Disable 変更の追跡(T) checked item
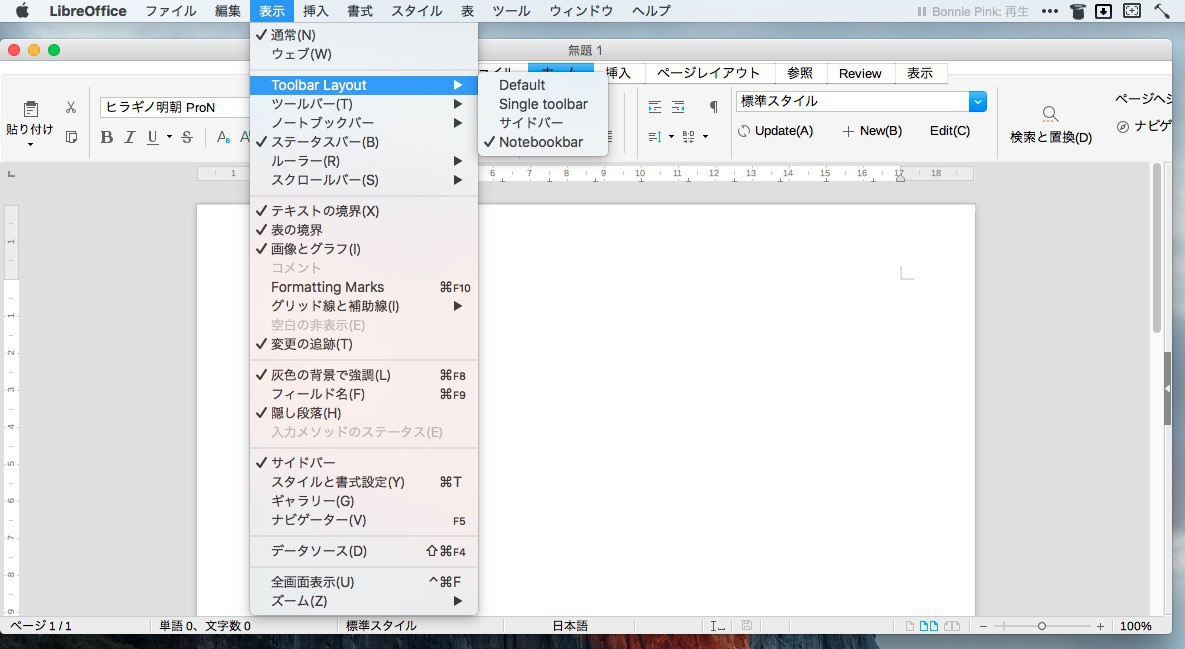Image resolution: width=1185 pixels, height=649 pixels. [x=312, y=344]
